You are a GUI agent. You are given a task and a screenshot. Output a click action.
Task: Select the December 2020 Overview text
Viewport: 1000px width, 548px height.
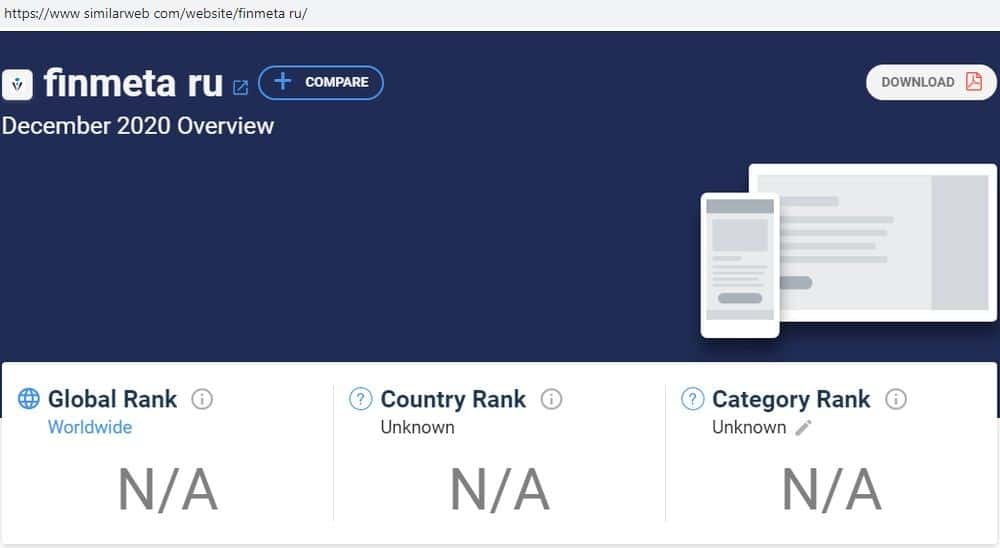click(x=138, y=126)
